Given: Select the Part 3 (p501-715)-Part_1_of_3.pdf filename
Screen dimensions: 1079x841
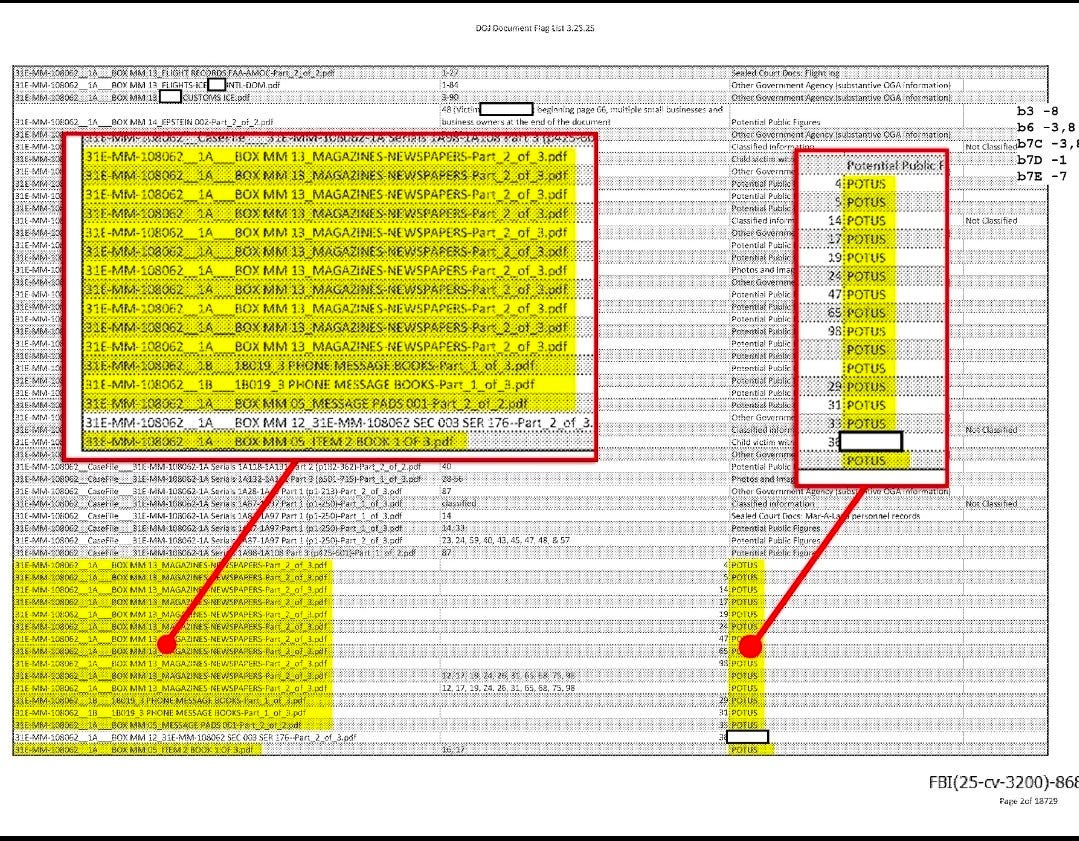Looking at the screenshot, I should (x=217, y=479).
